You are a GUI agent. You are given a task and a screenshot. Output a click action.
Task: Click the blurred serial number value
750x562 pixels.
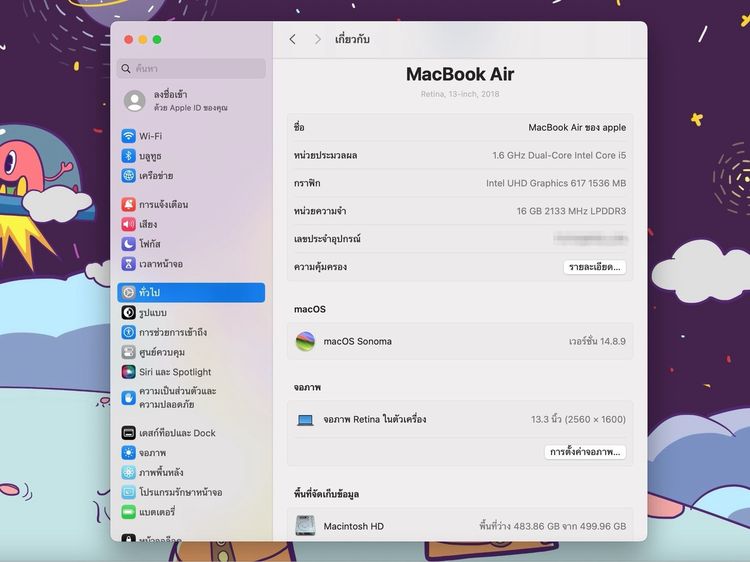[590, 239]
